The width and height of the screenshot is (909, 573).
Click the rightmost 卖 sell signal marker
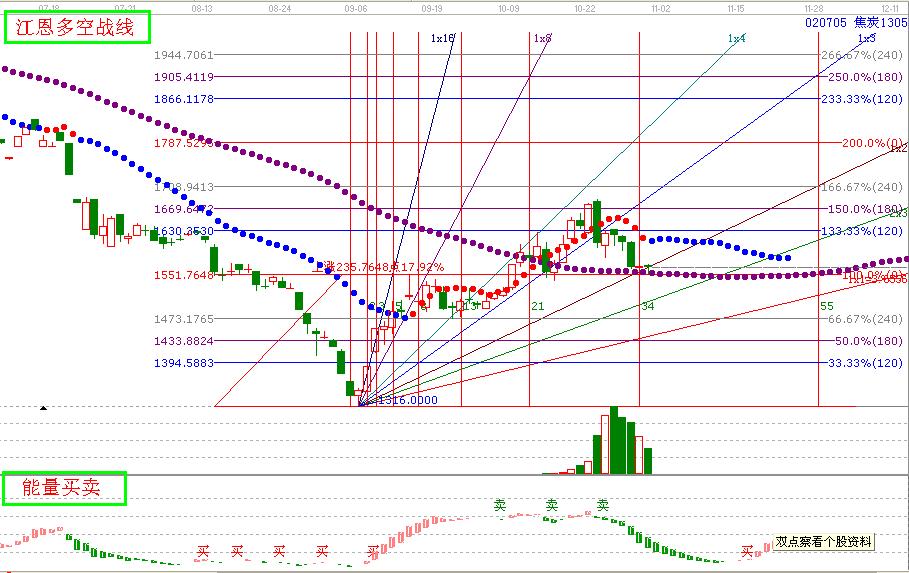point(602,505)
